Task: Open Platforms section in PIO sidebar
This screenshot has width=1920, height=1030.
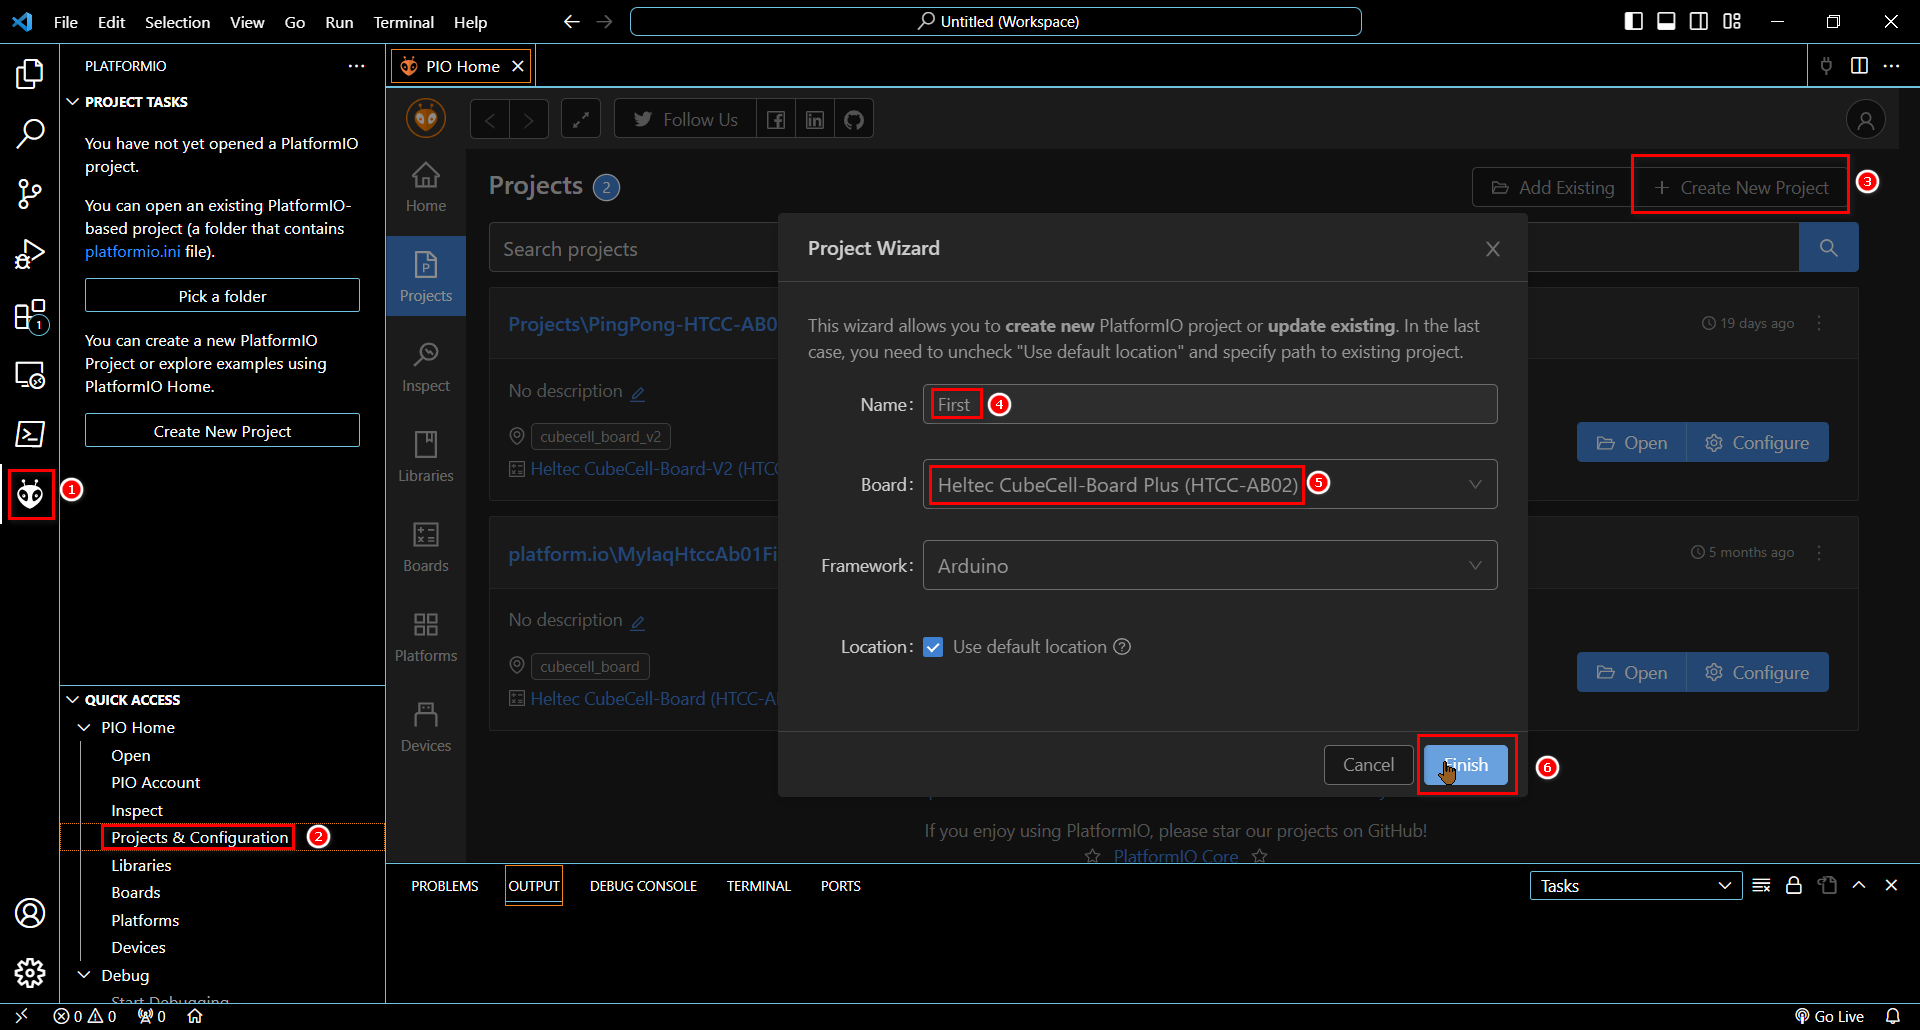Action: click(426, 637)
